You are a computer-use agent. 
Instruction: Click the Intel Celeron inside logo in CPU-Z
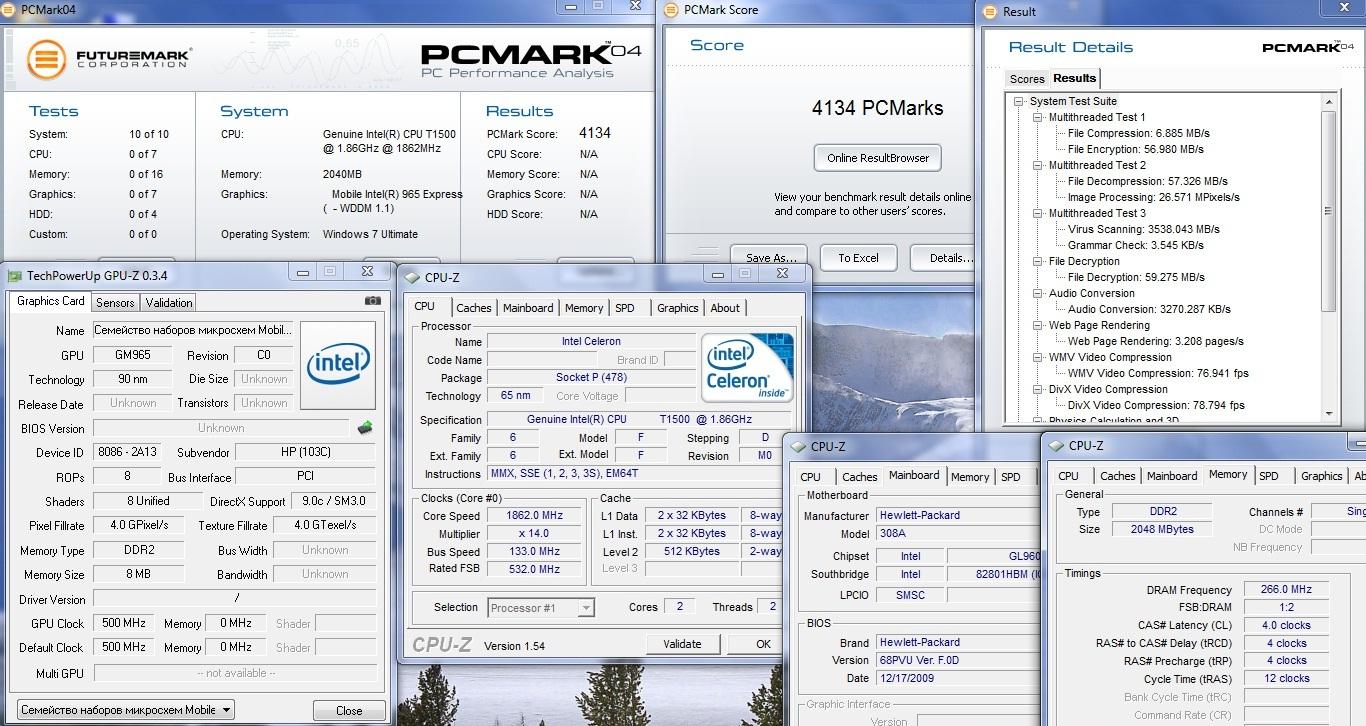(x=747, y=368)
